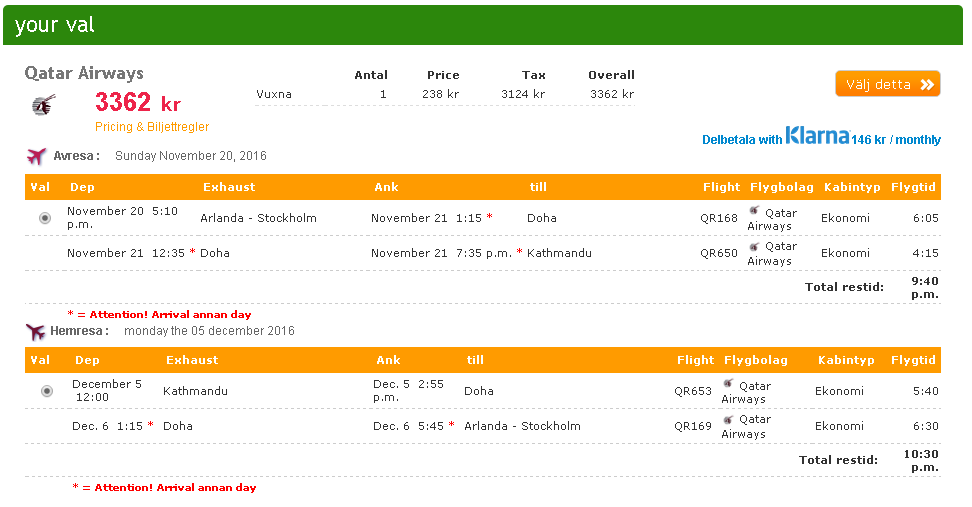Screen dimensions: 972x507
Task: Click the Qatar Airways icon in the QR653 row
Action: point(728,384)
